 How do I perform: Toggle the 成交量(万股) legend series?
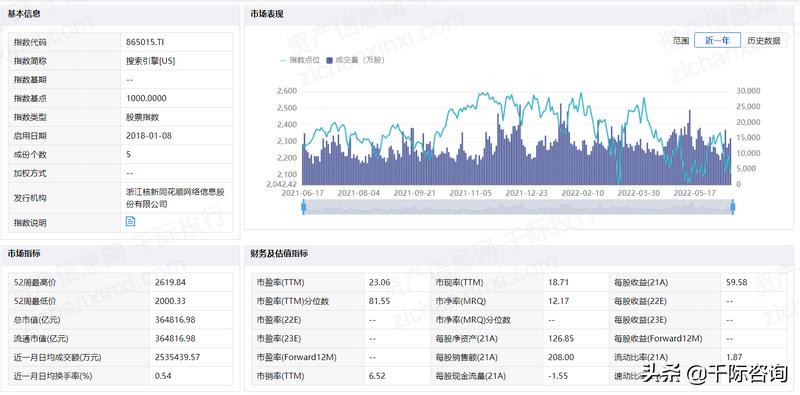355,60
